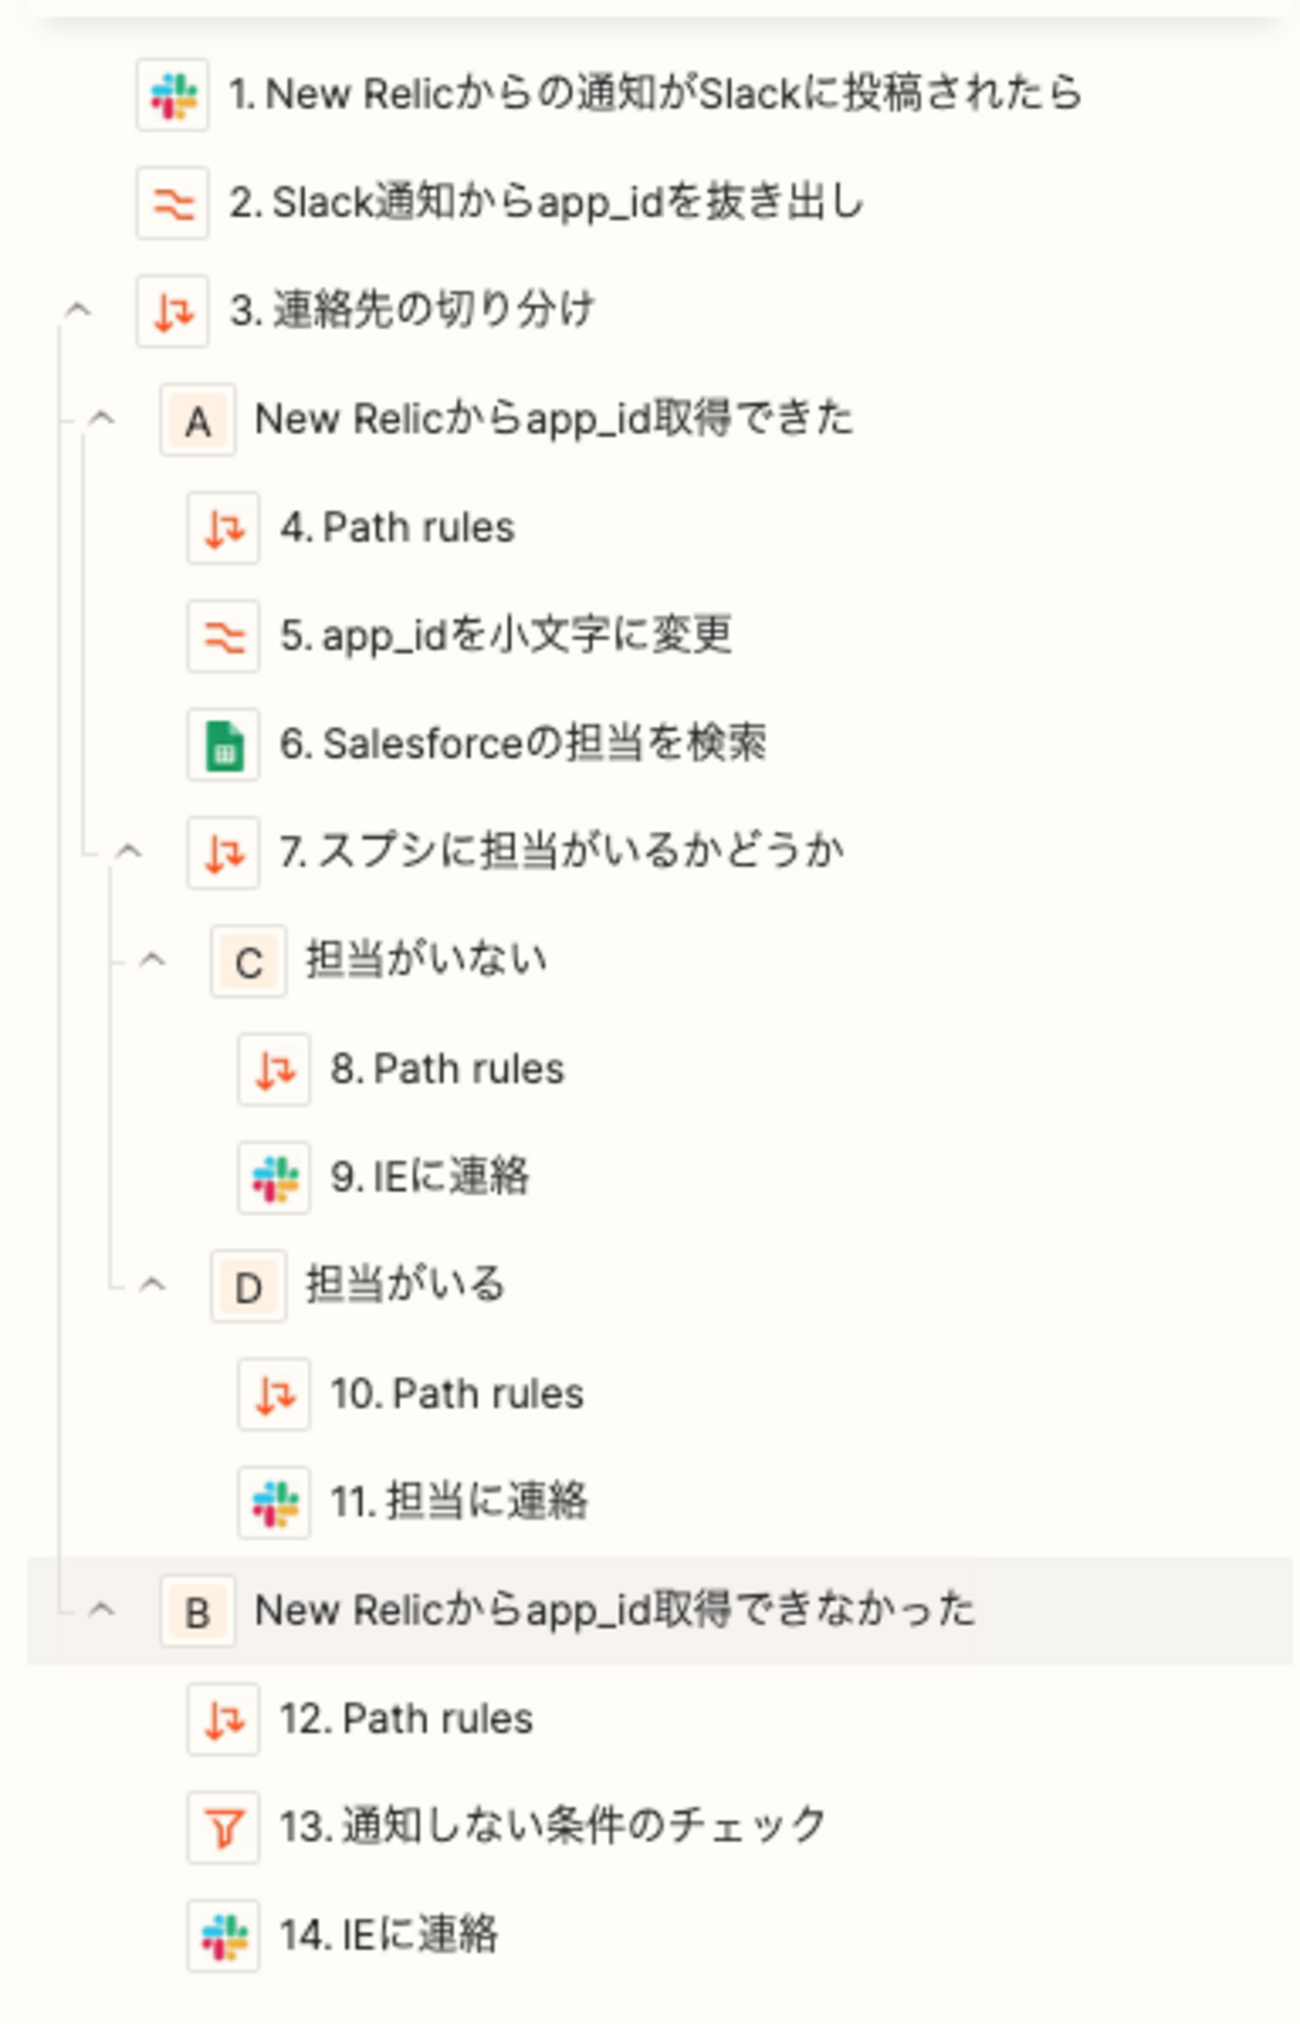Collapse step 3 連絡先の切り分け branch
This screenshot has height=2024, width=1300.
point(78,311)
